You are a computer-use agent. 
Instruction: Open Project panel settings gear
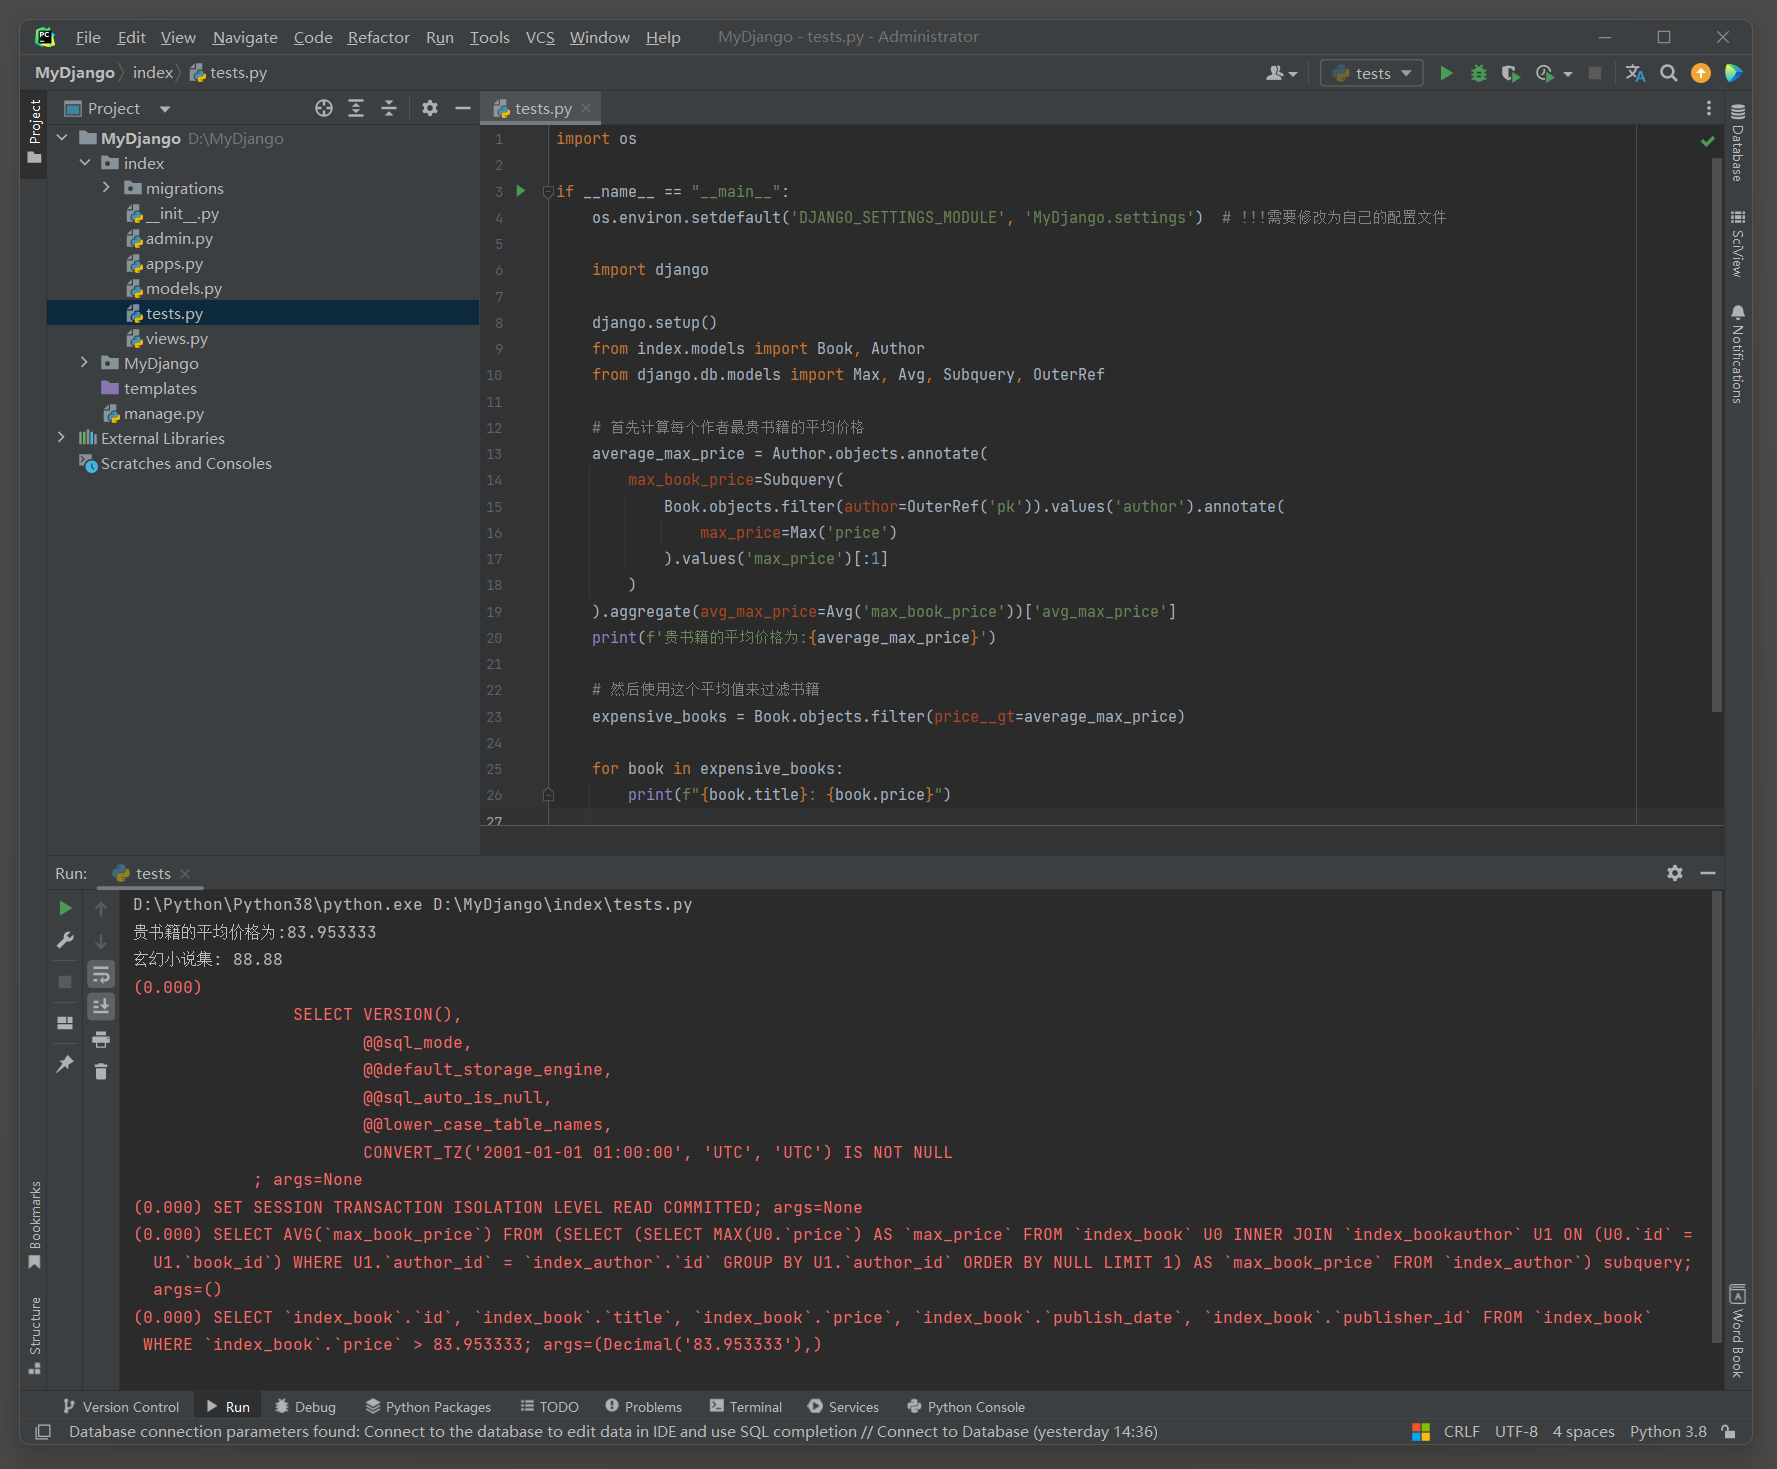[x=430, y=108]
